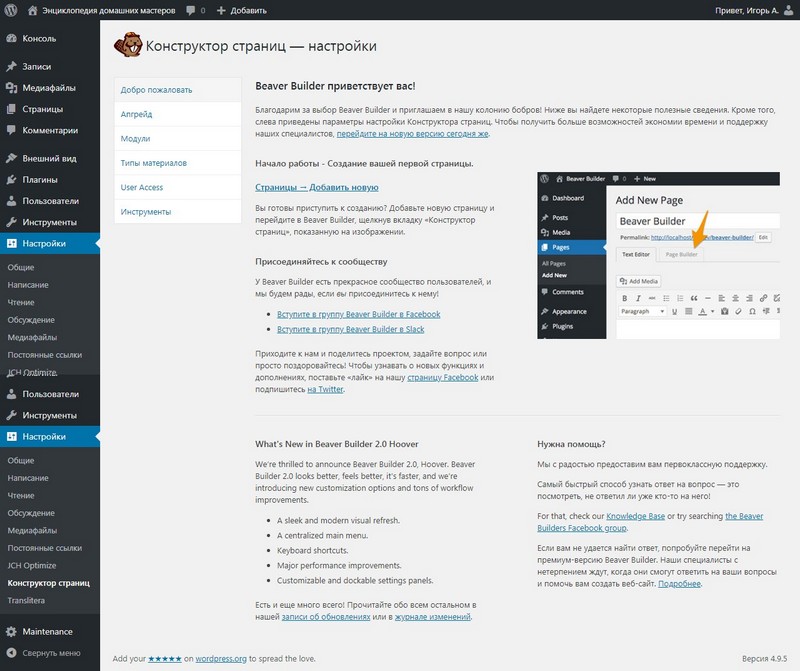Collapse the sidebar with Свернуть меню arrow
This screenshot has height=671, width=800.
11,653
